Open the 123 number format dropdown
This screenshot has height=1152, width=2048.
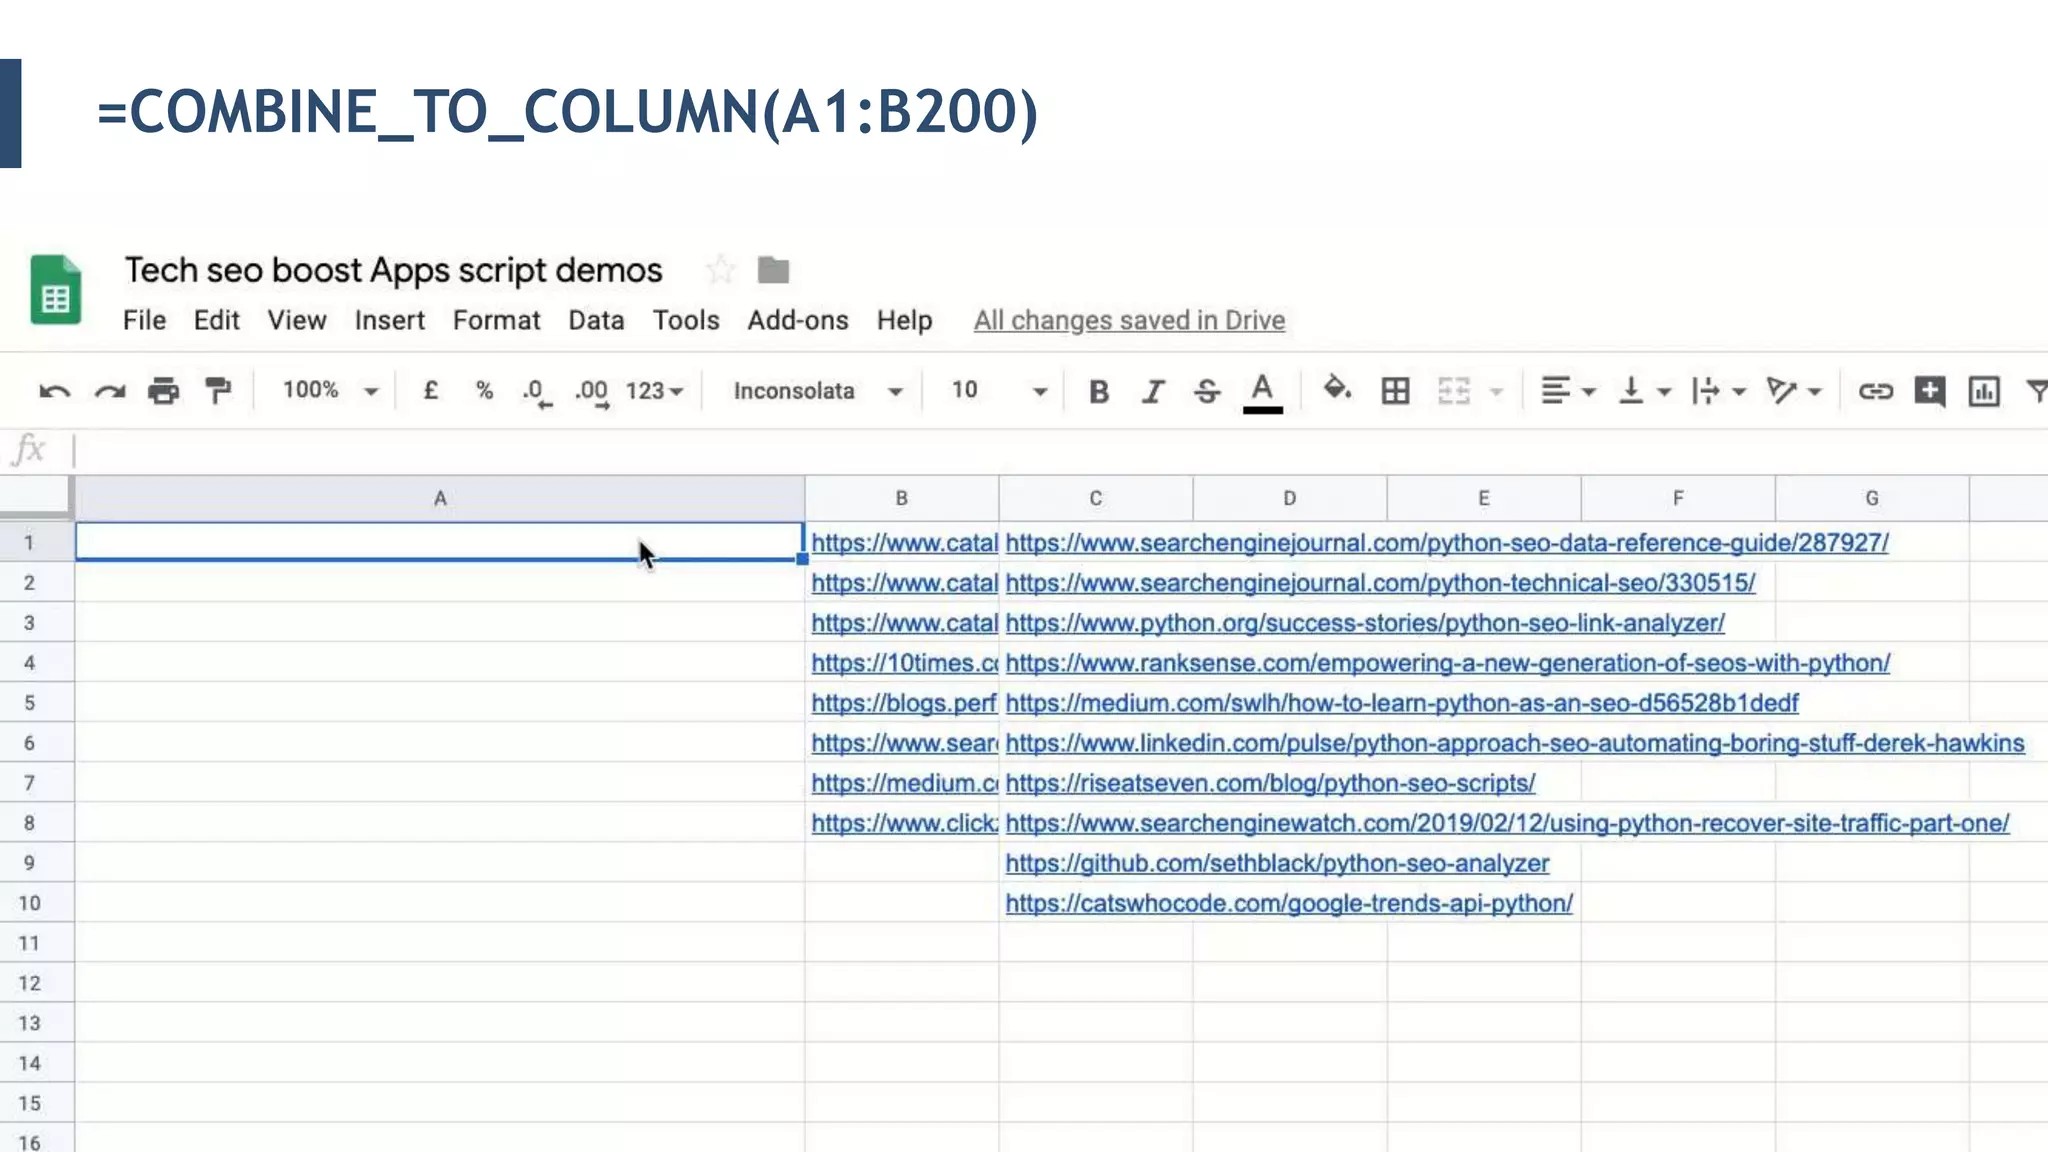pos(654,391)
